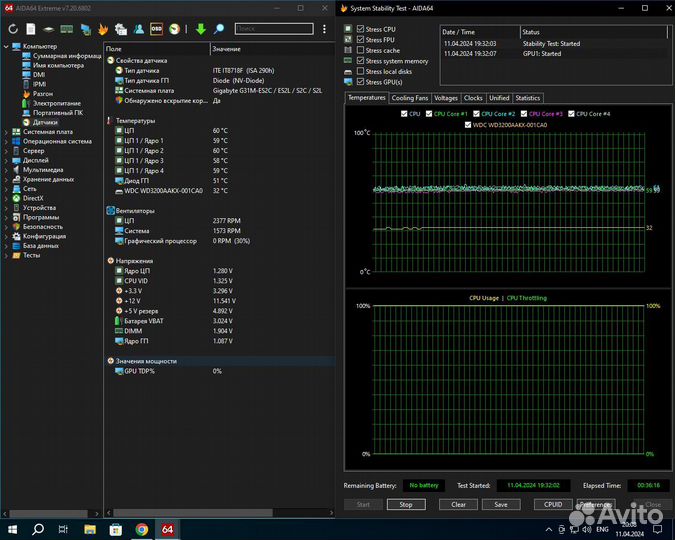Open Task View on the taskbar

coord(63,529)
